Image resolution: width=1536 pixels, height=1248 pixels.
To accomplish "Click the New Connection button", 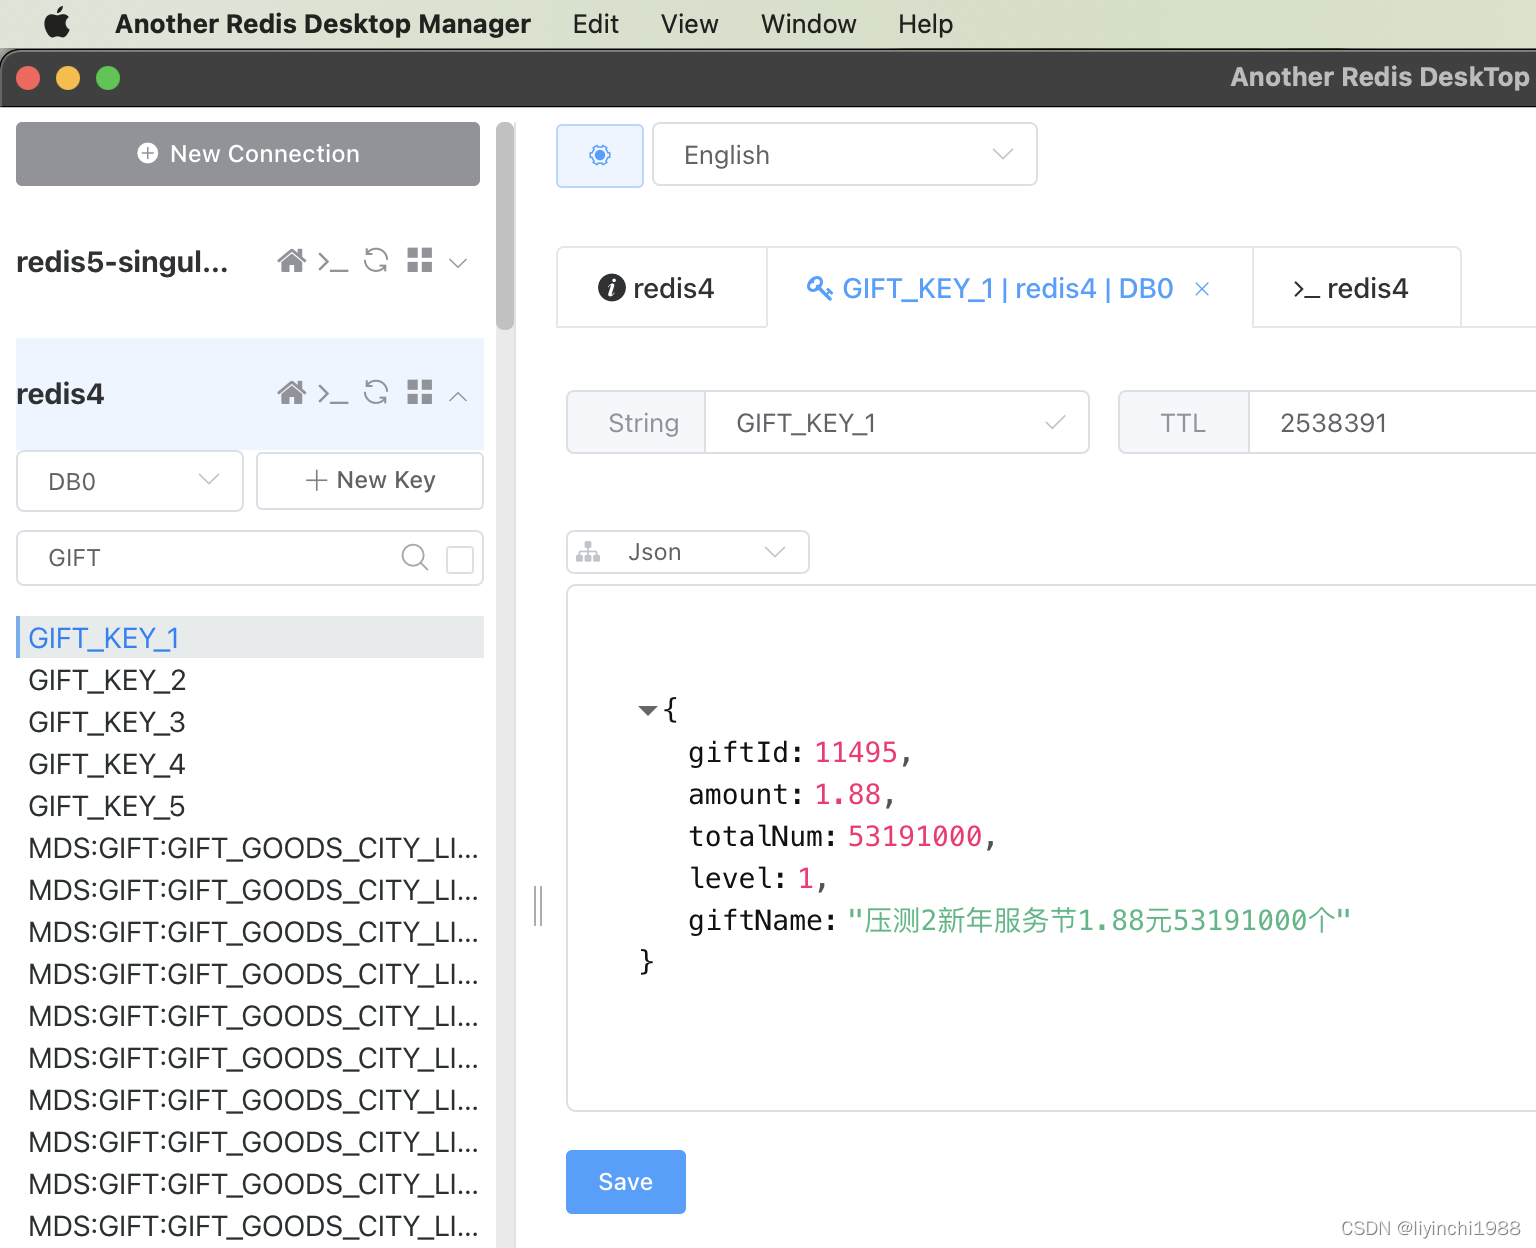I will [248, 154].
